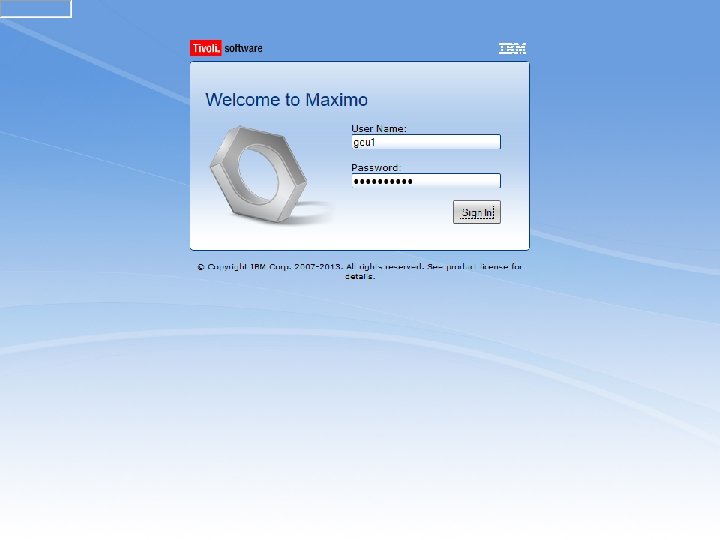Focus the Password input field

point(426,181)
